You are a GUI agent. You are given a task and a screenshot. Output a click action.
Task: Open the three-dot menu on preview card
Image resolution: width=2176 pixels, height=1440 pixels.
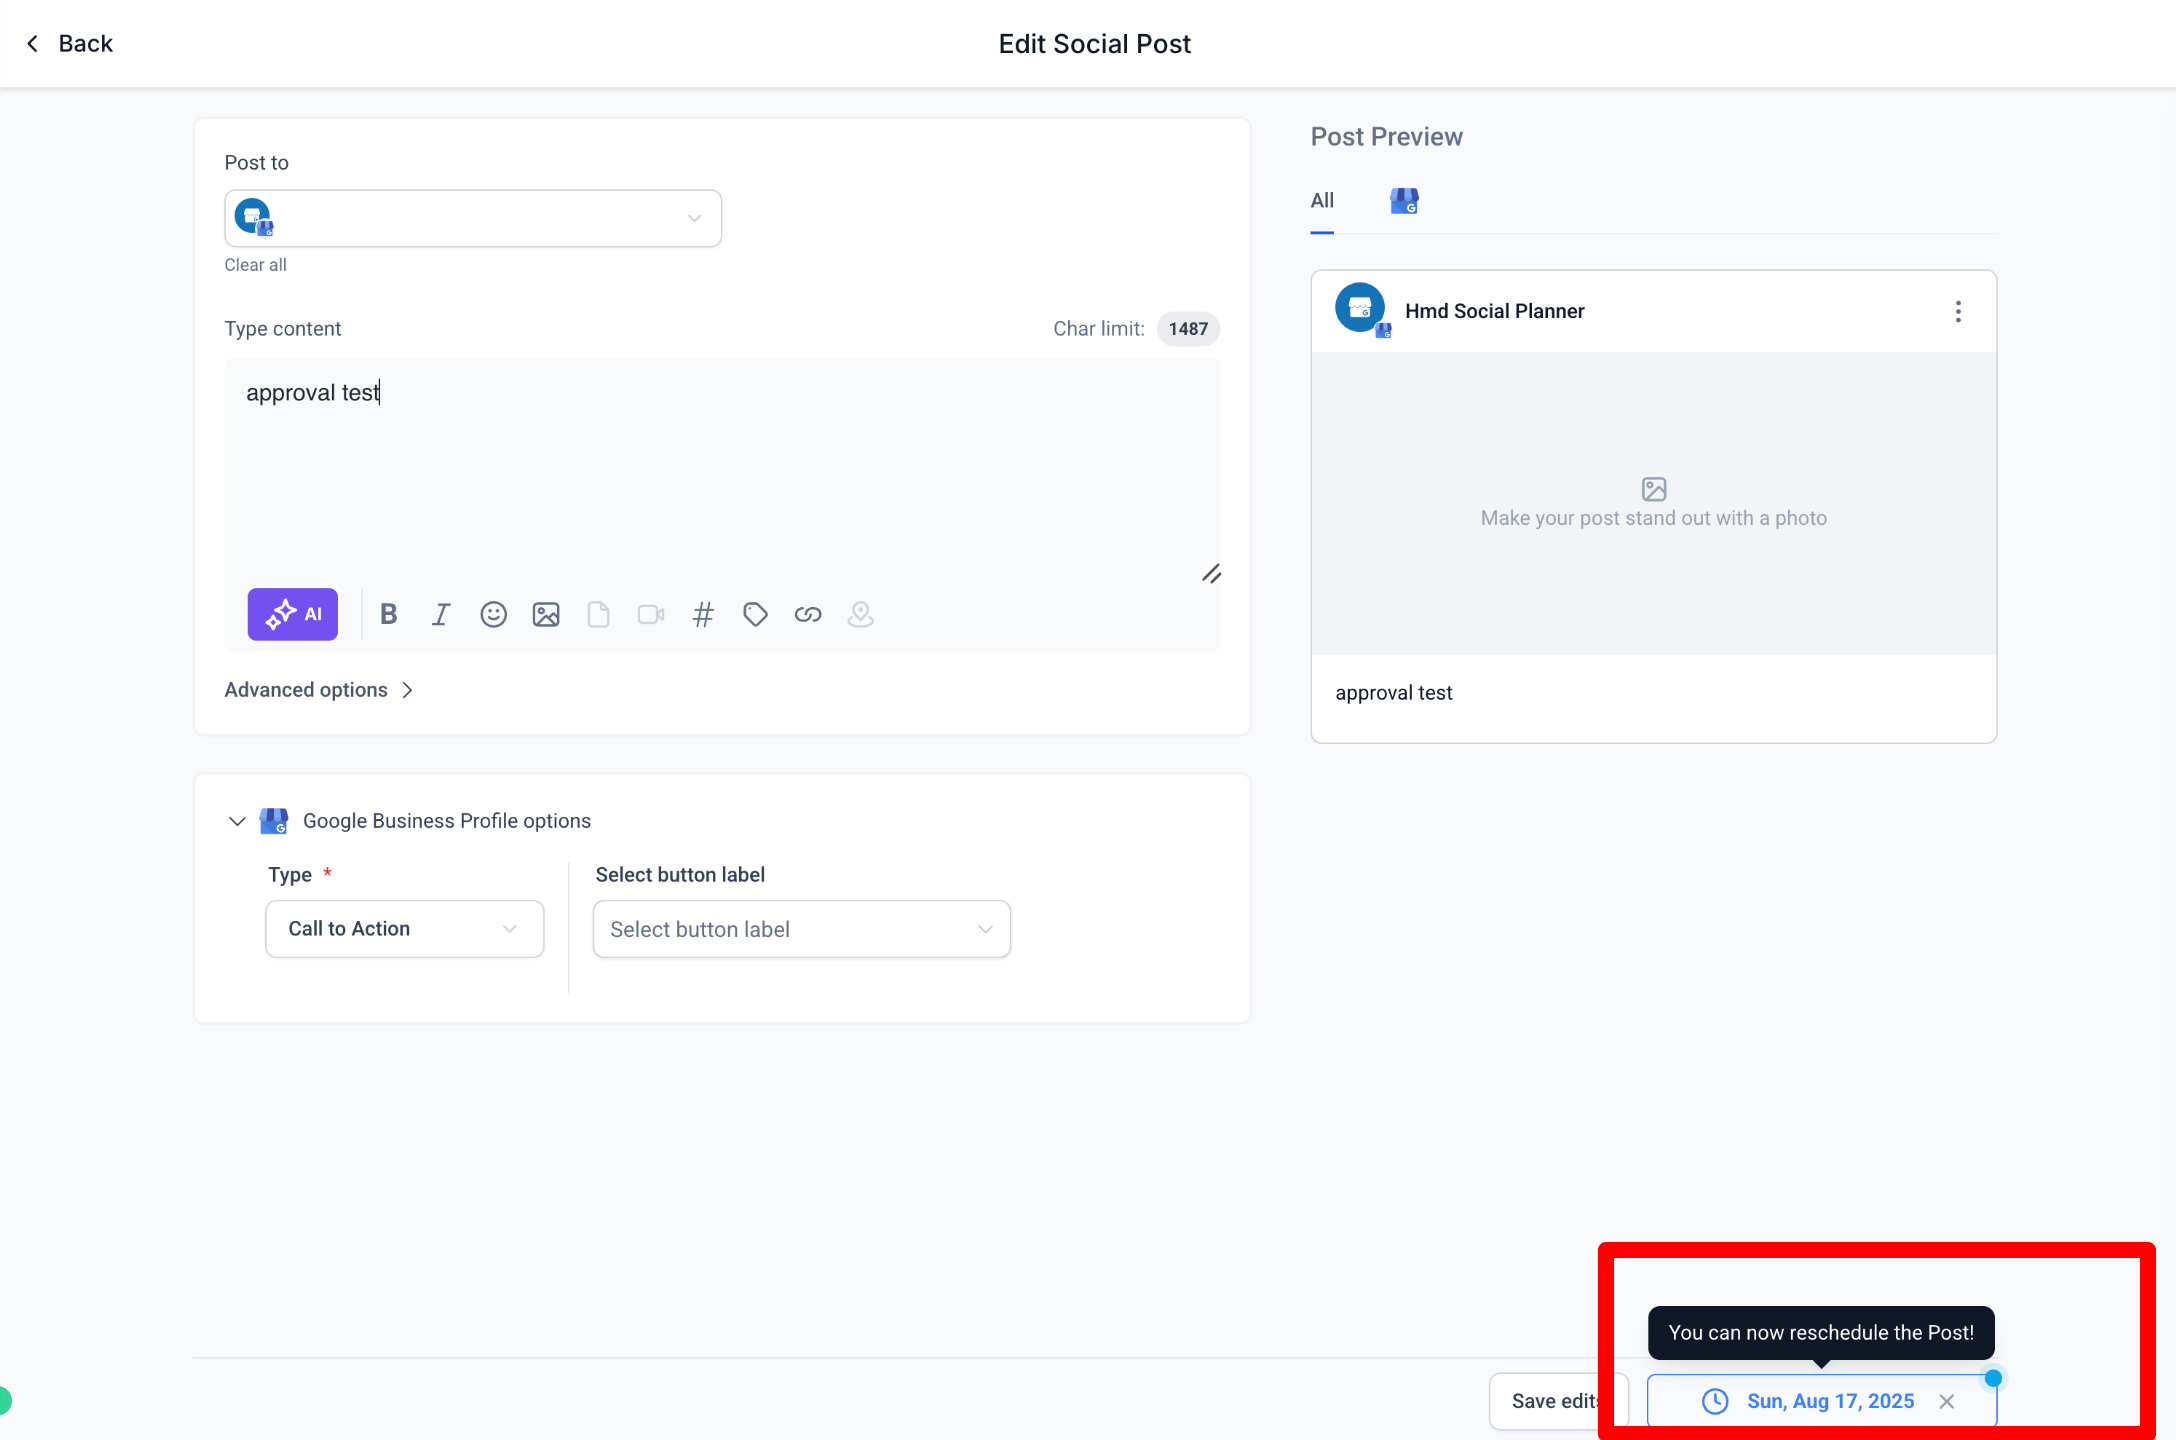[x=1958, y=311]
